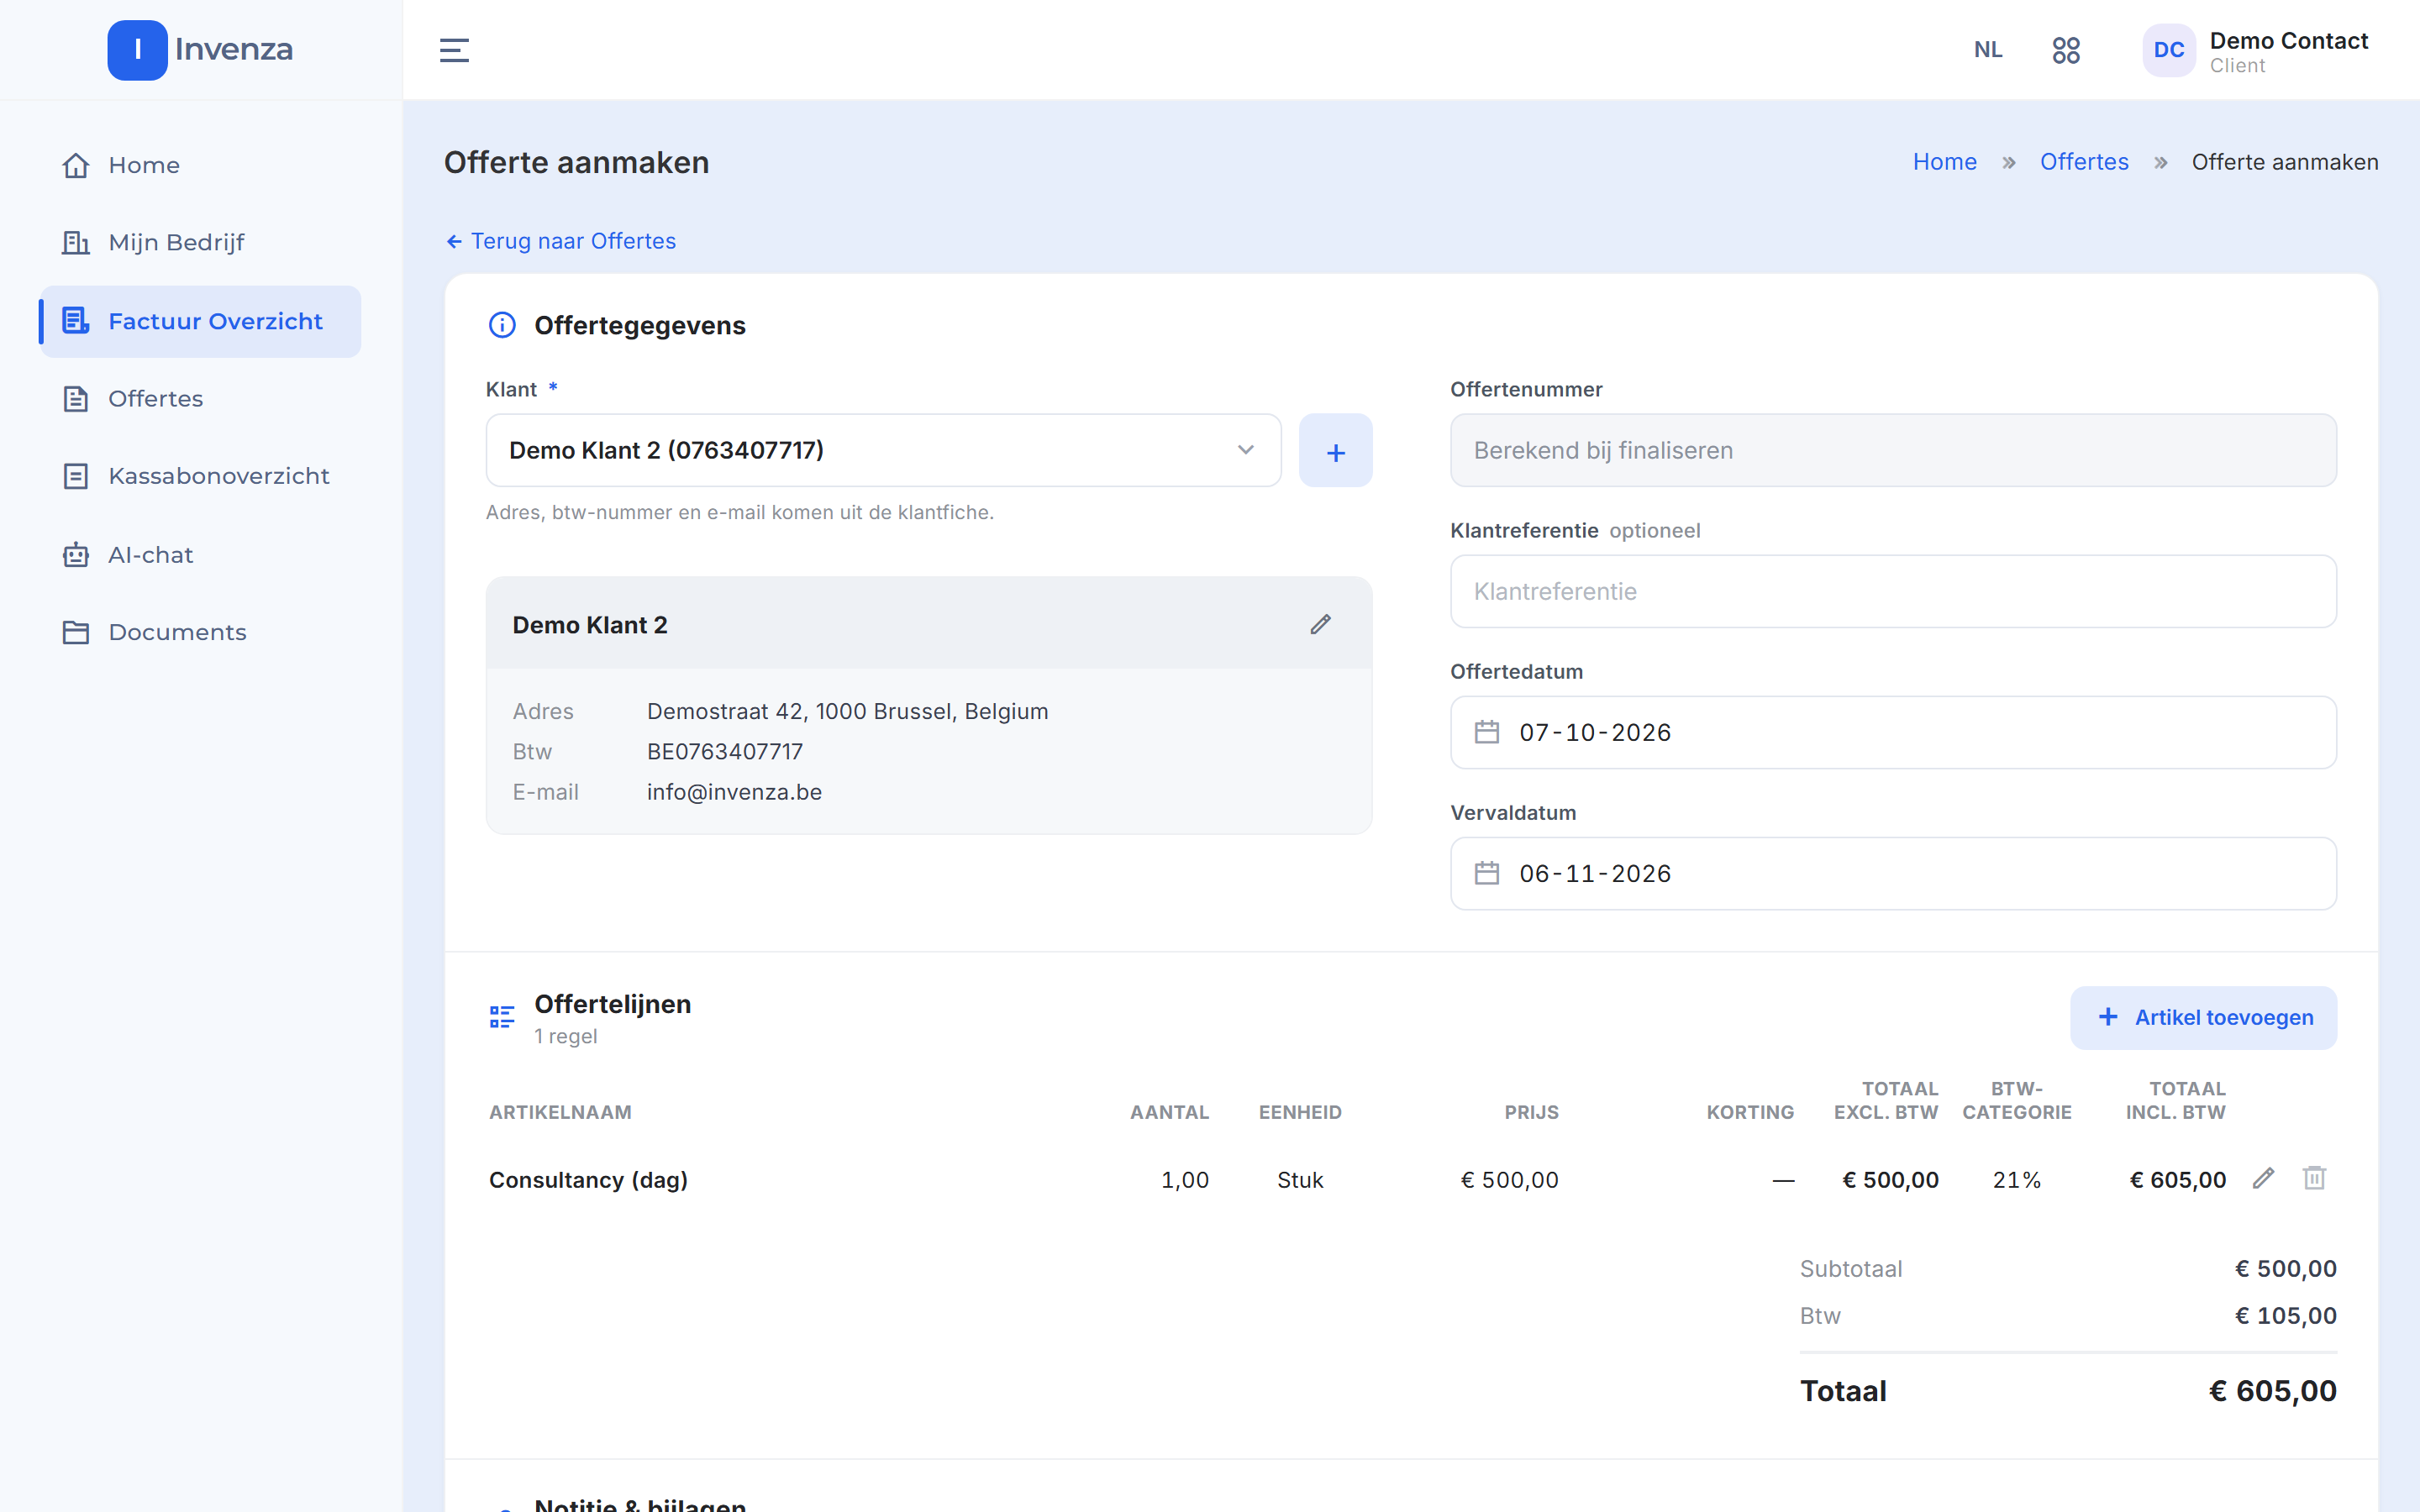
Task: Click the DC user avatar
Action: [x=2168, y=50]
